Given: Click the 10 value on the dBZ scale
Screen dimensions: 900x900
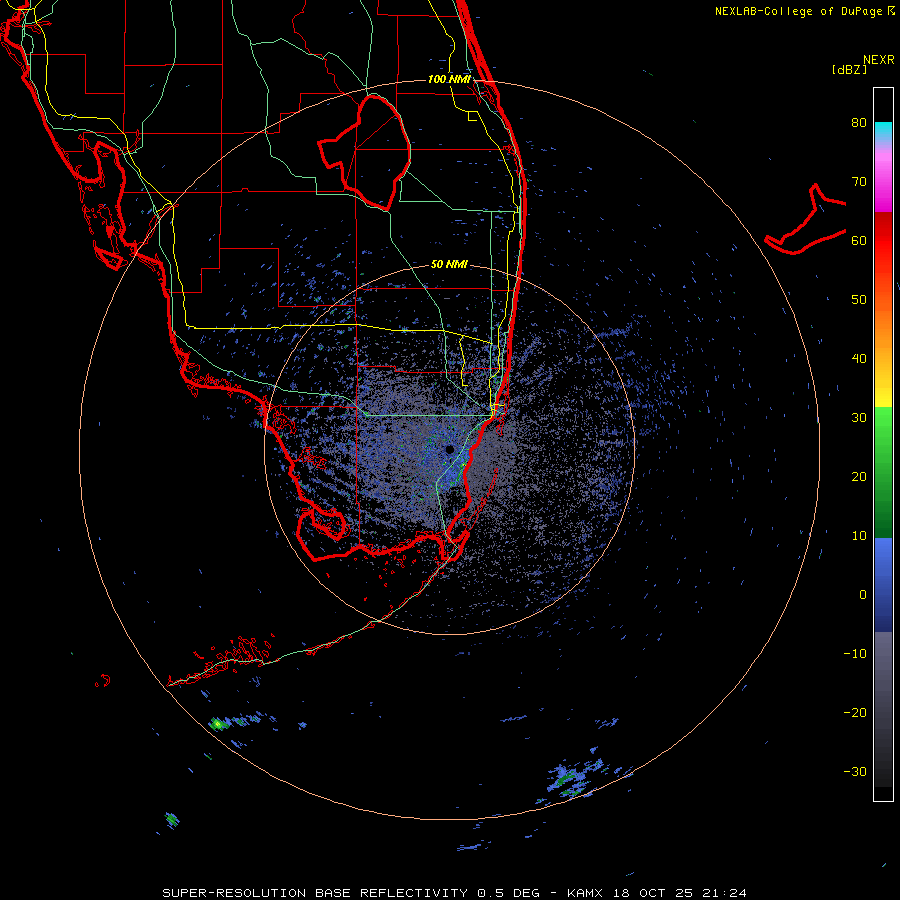Looking at the screenshot, I should (x=859, y=536).
